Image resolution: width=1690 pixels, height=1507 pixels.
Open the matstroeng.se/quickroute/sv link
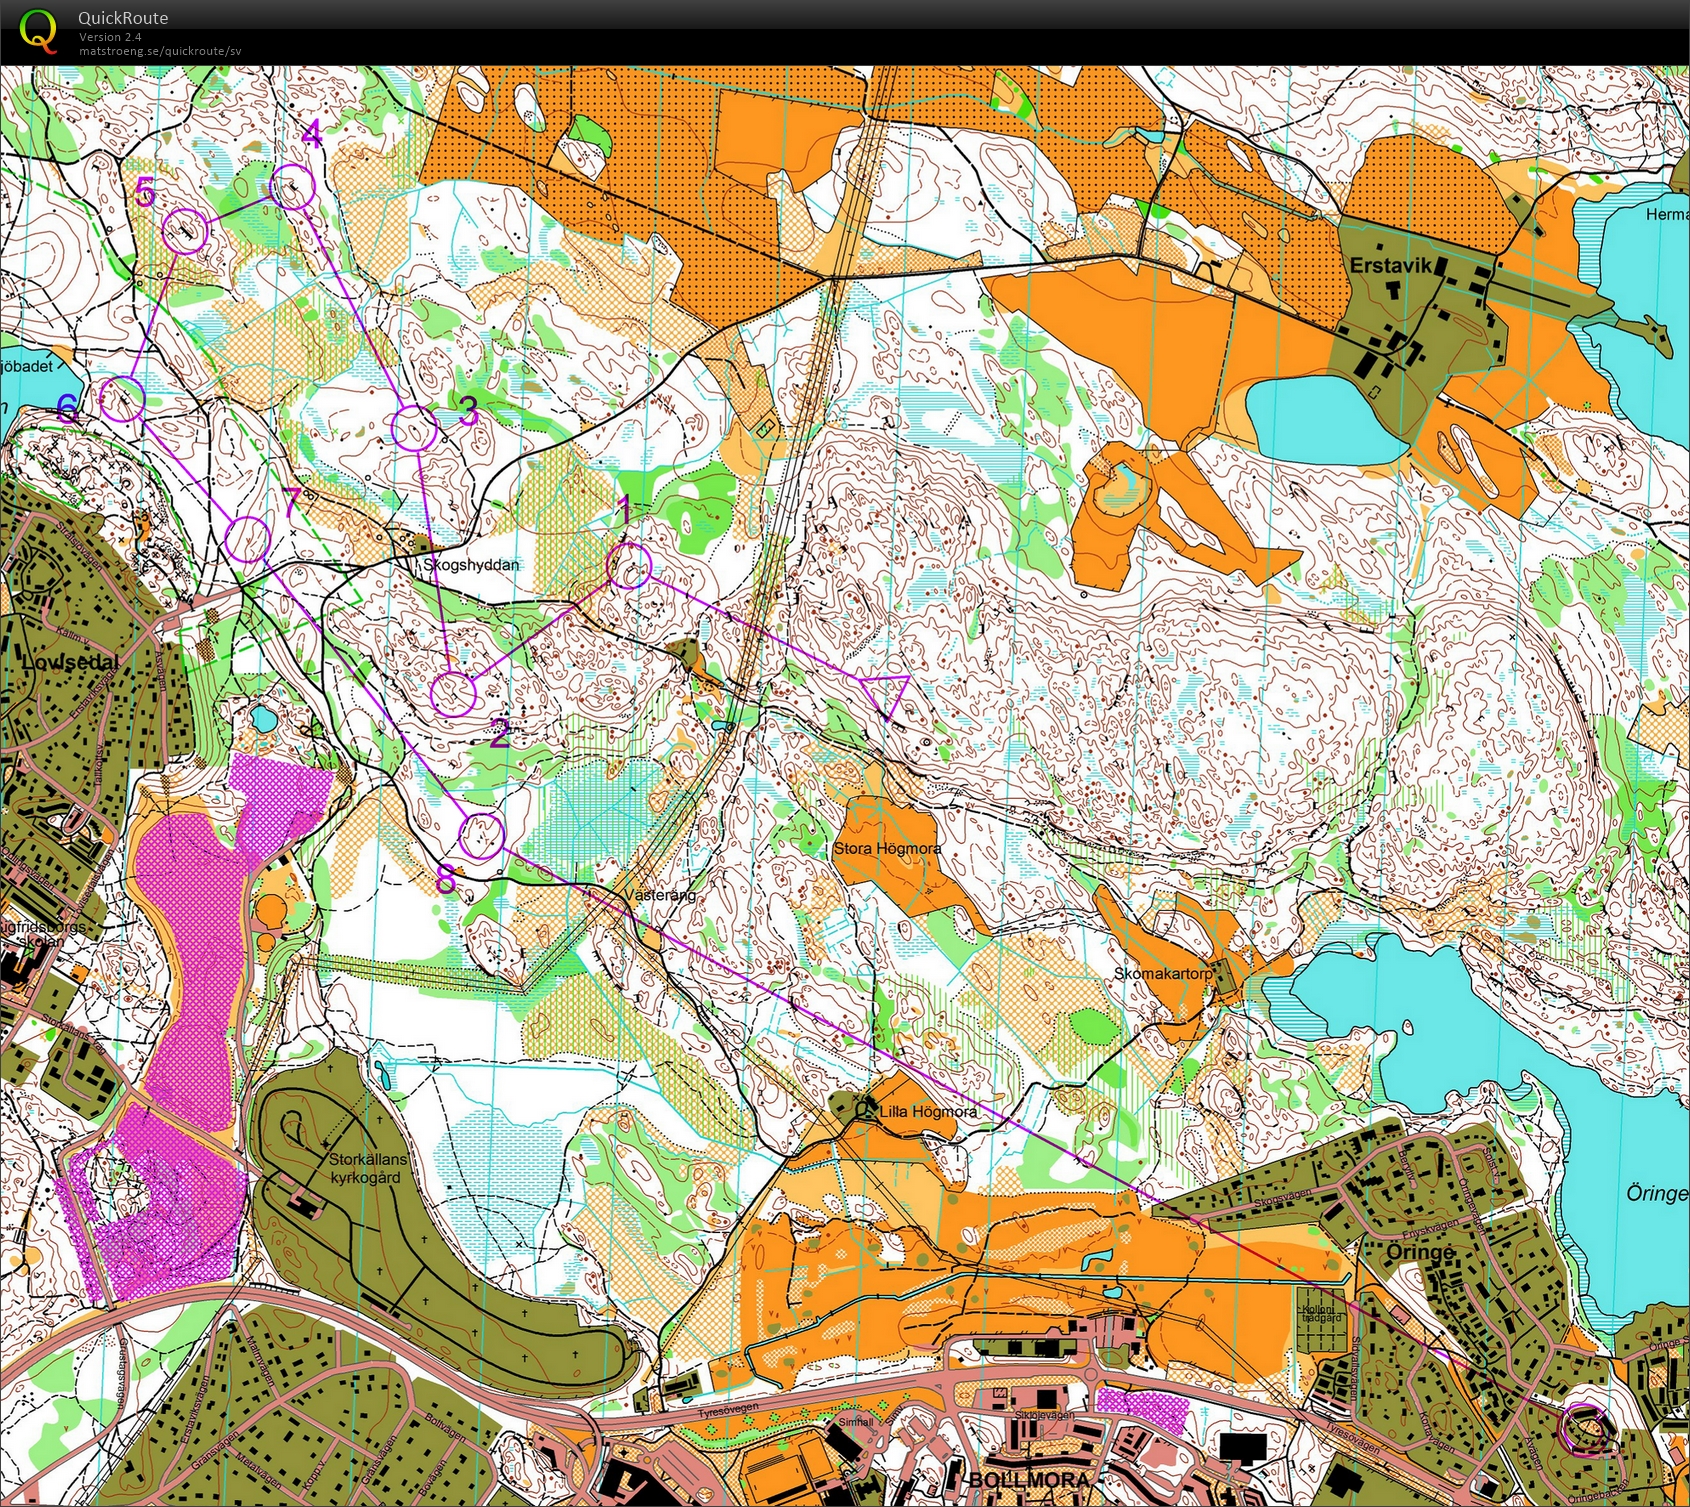(x=160, y=51)
